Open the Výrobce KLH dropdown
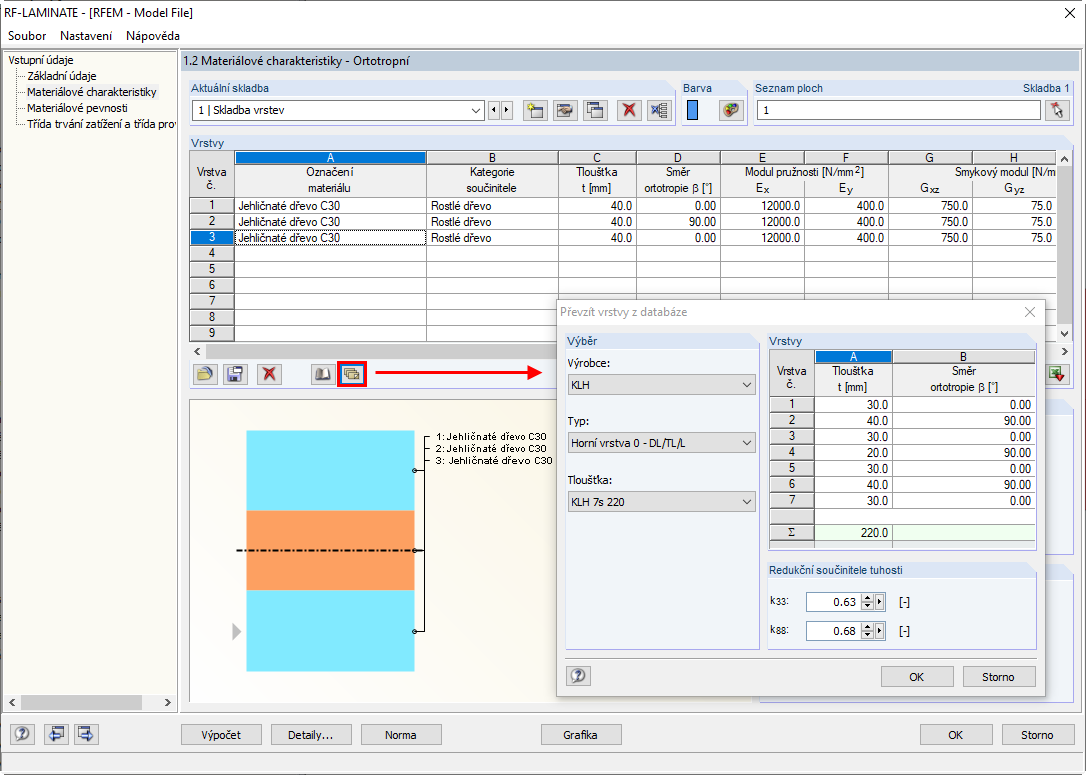This screenshot has width=1086, height=775. click(x=747, y=384)
